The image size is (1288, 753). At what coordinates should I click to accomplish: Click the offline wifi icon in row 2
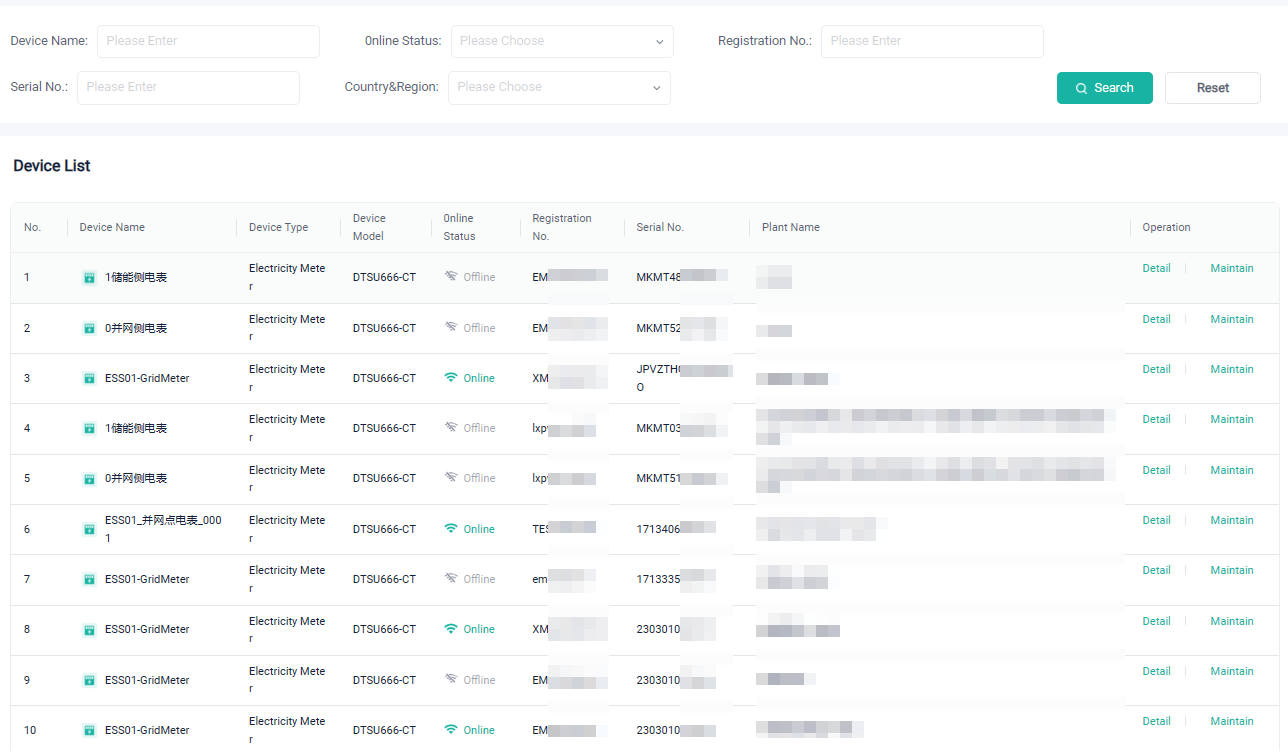tap(451, 327)
